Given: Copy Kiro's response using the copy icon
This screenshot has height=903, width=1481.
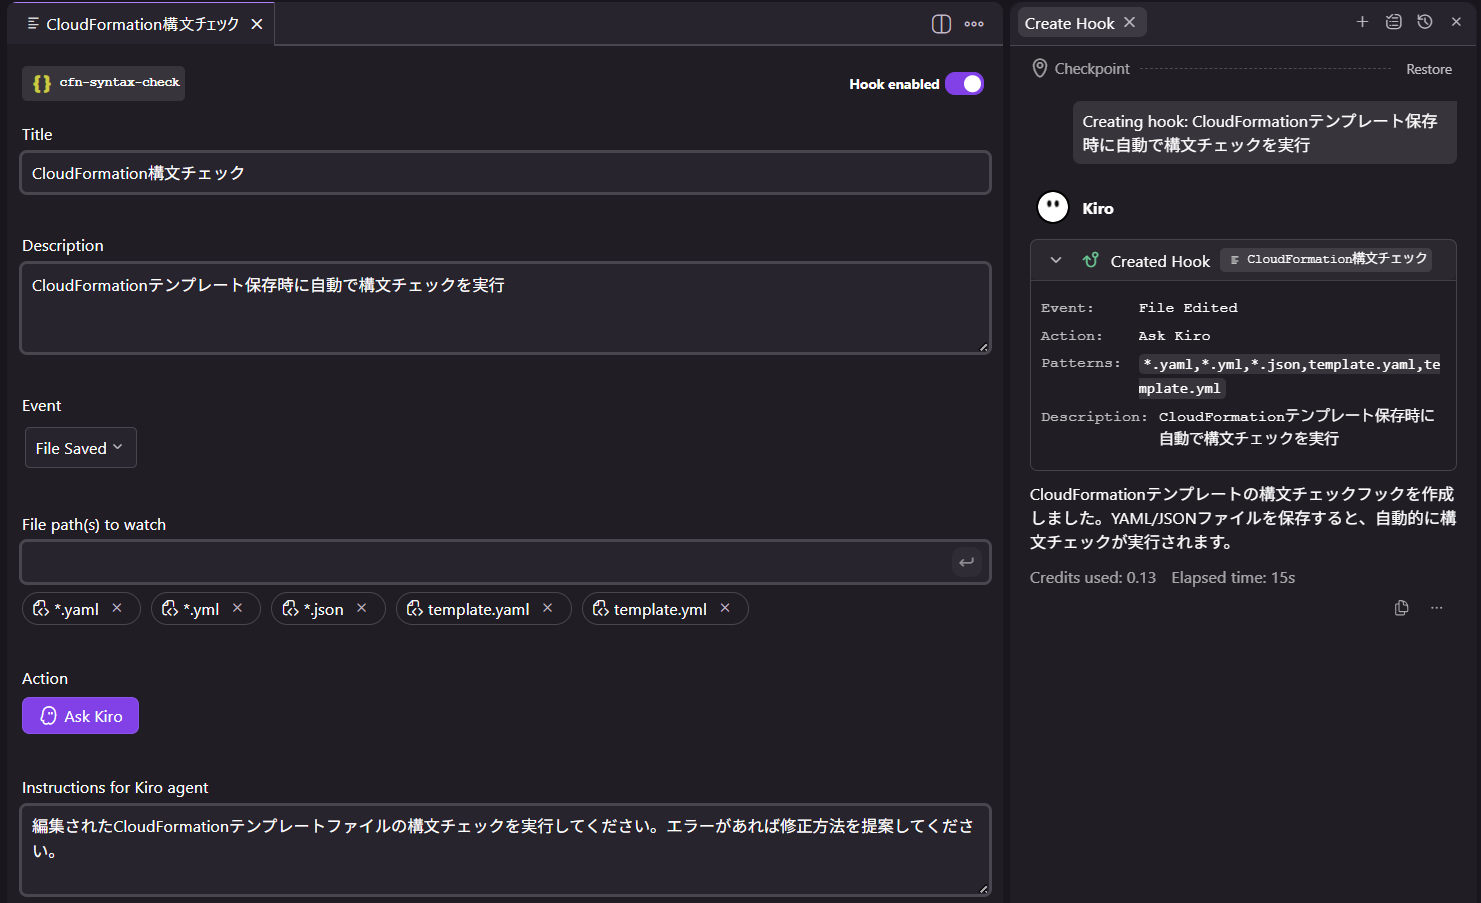Looking at the screenshot, I should pyautogui.click(x=1401, y=607).
